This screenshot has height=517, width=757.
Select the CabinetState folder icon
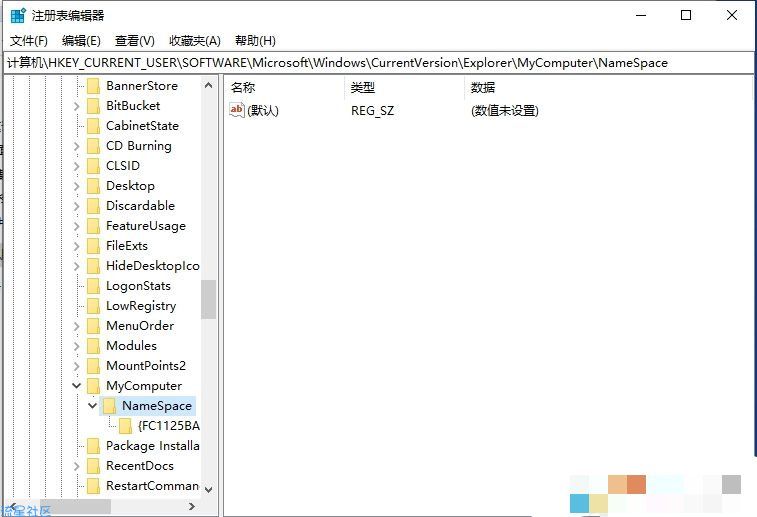(x=93, y=126)
